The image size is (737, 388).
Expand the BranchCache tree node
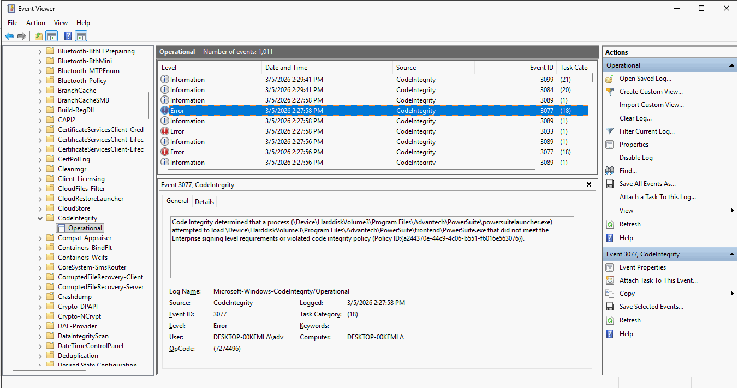[40, 90]
